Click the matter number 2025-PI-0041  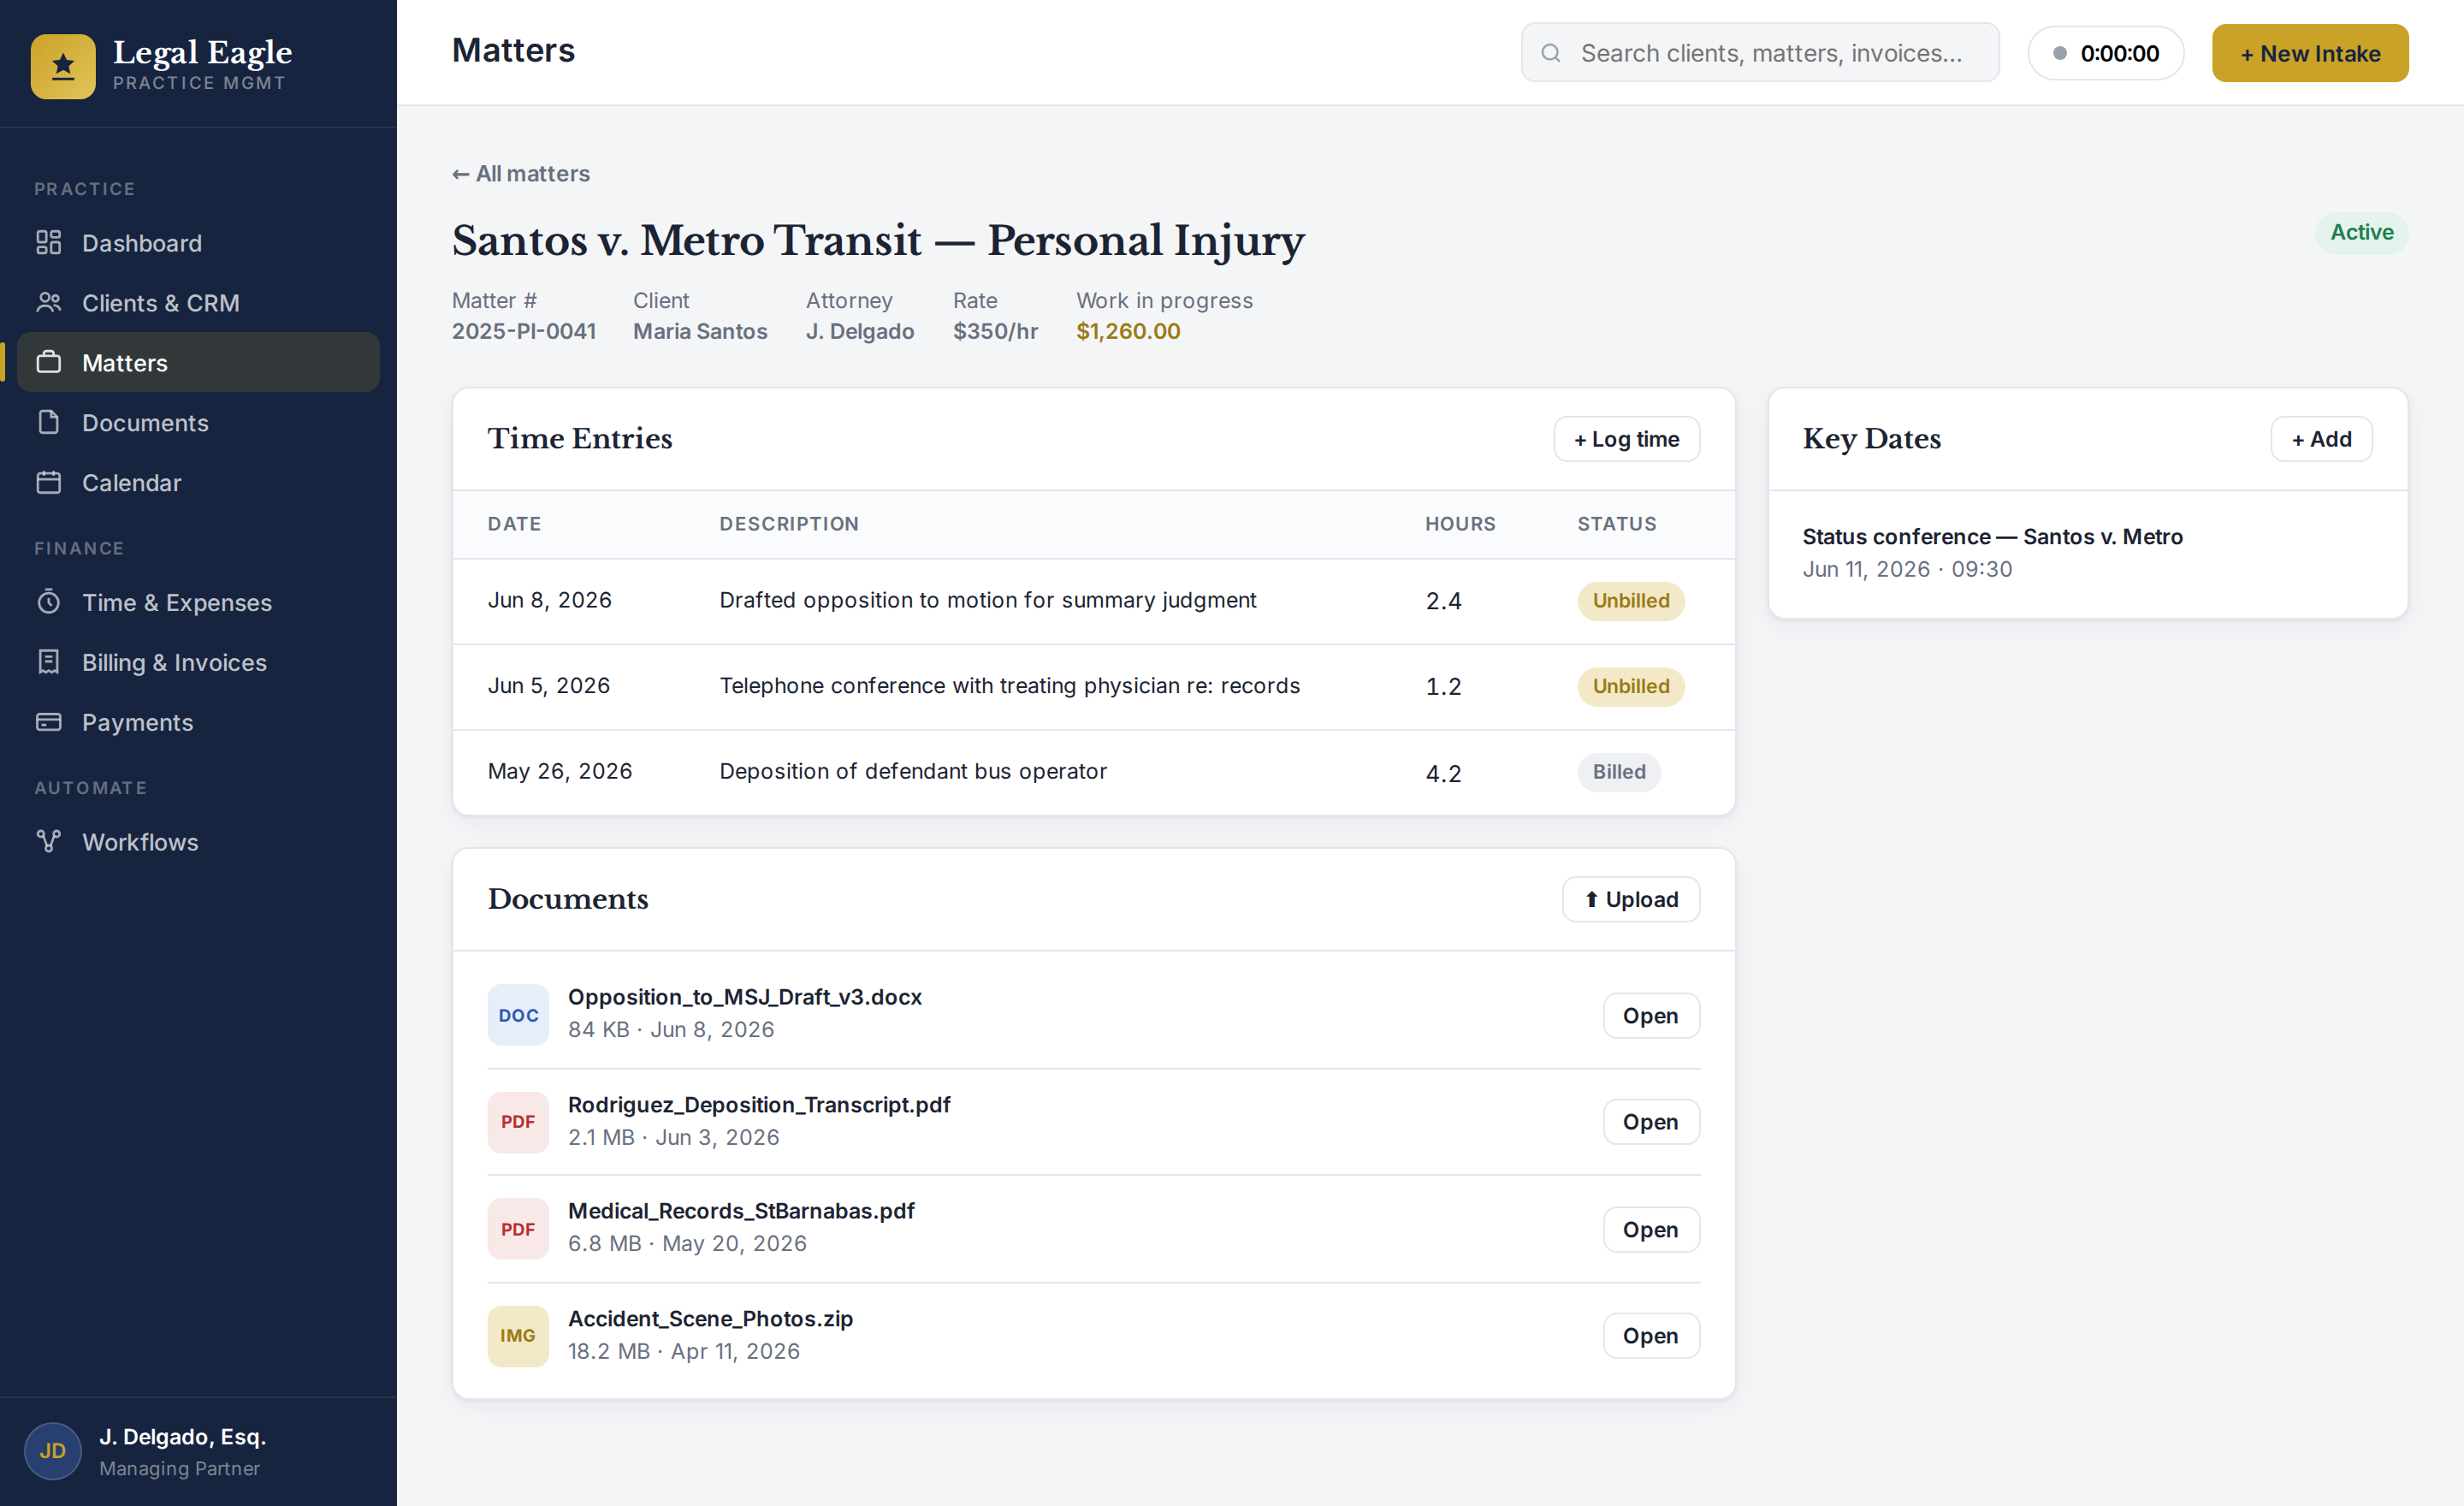[x=524, y=331]
